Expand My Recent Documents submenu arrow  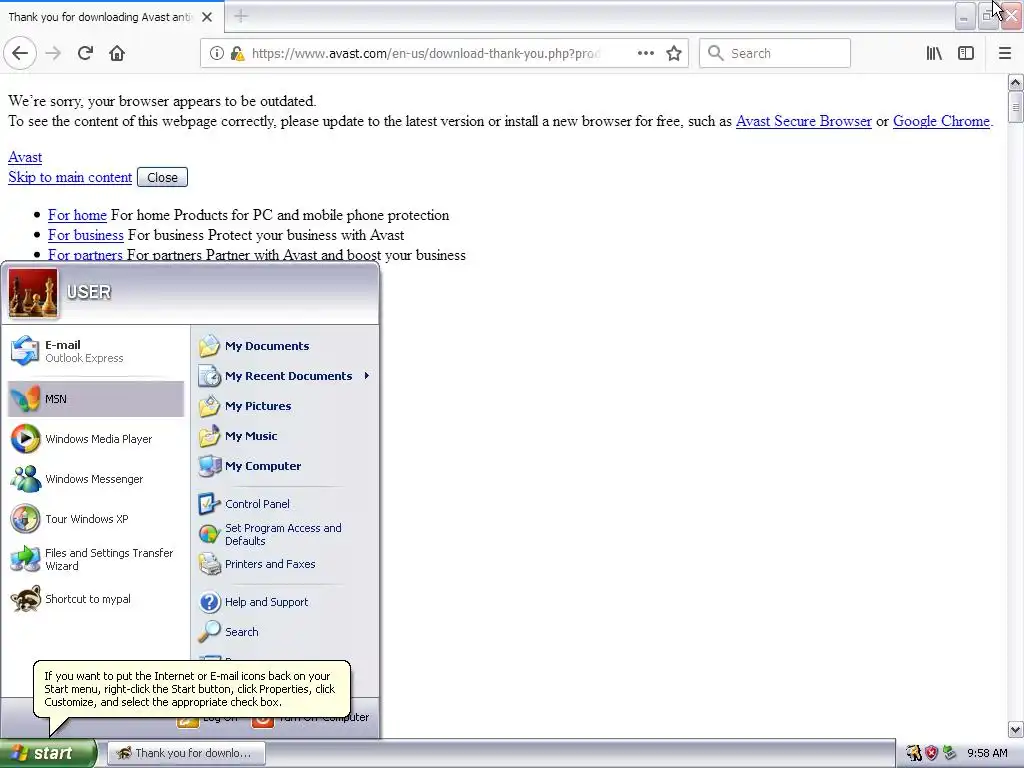click(x=367, y=376)
